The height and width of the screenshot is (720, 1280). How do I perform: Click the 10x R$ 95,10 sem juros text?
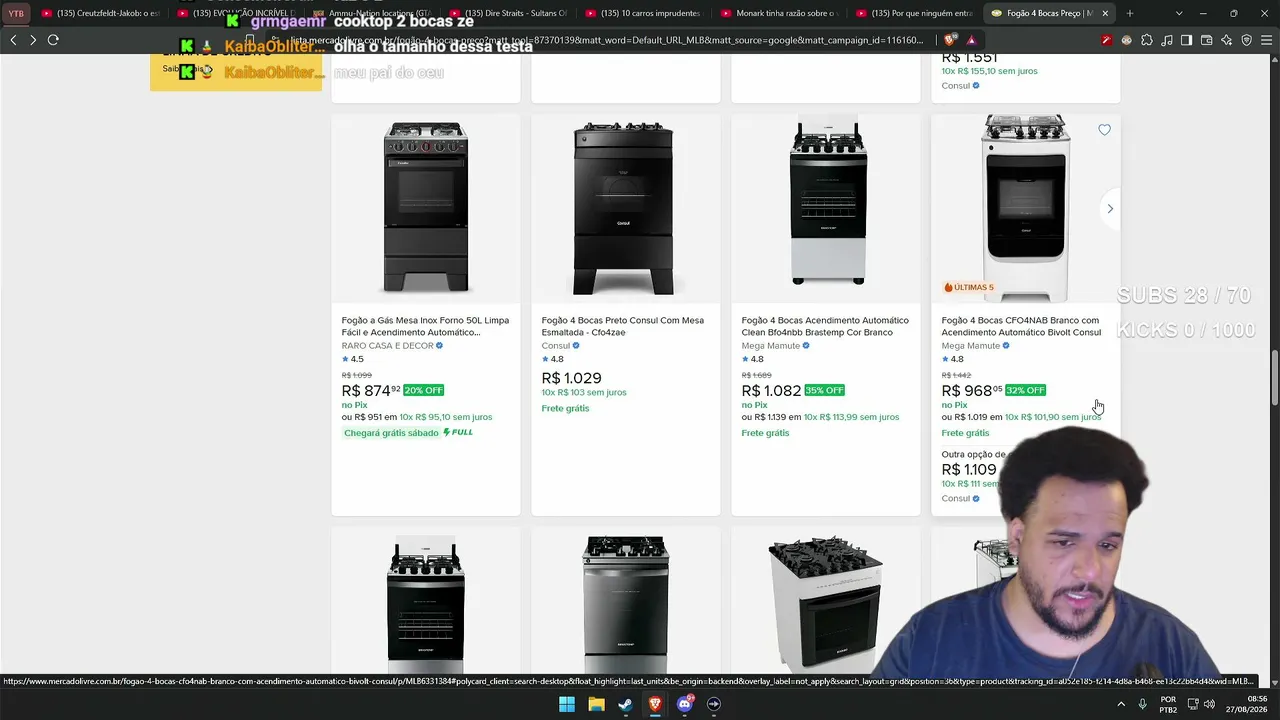[x=446, y=417]
